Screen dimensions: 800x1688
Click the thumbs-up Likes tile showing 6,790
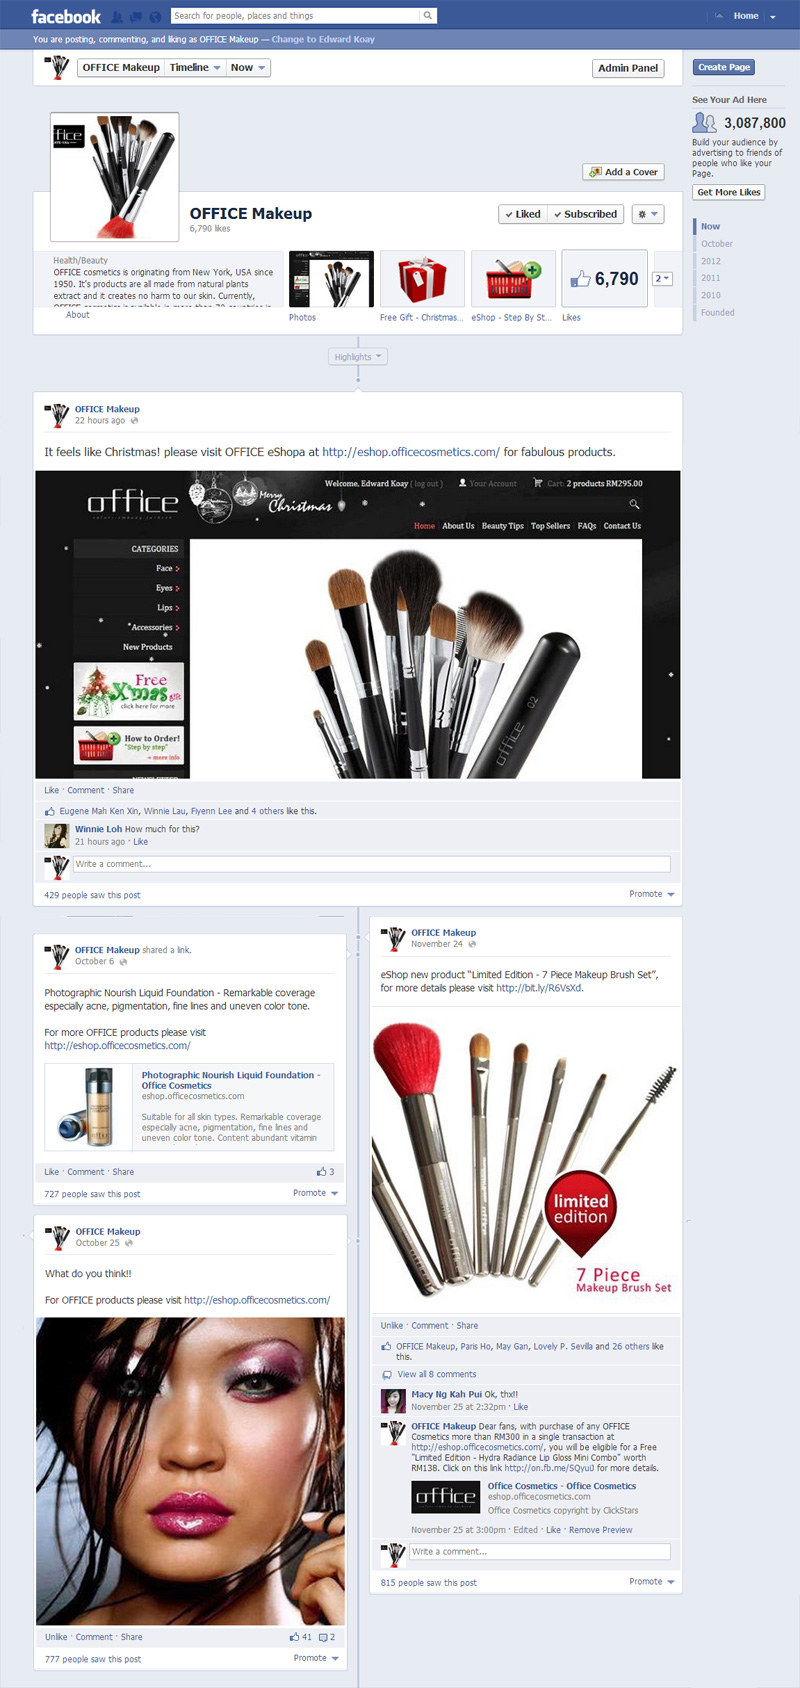[x=605, y=279]
